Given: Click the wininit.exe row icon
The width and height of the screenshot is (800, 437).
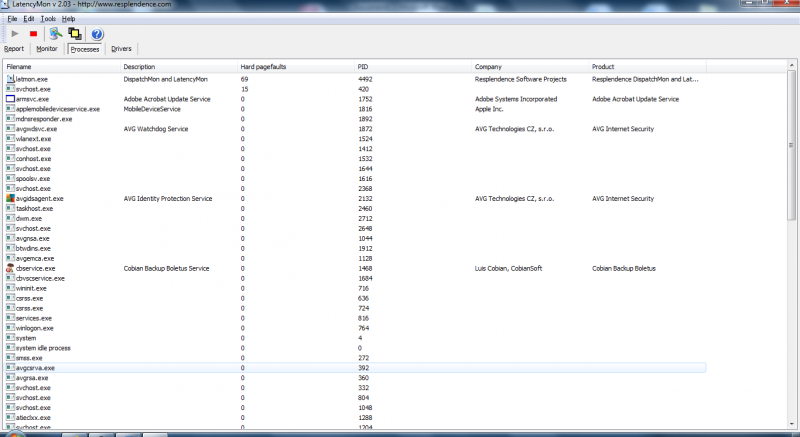Looking at the screenshot, I should point(10,288).
